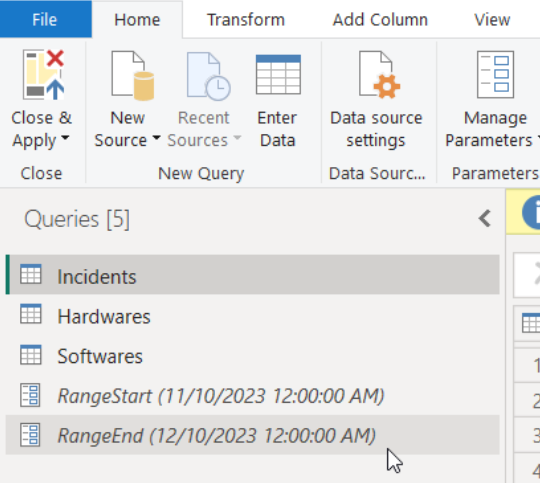Screen dimensions: 540x483
Task: Click the Enter Data label
Action: [277, 129]
